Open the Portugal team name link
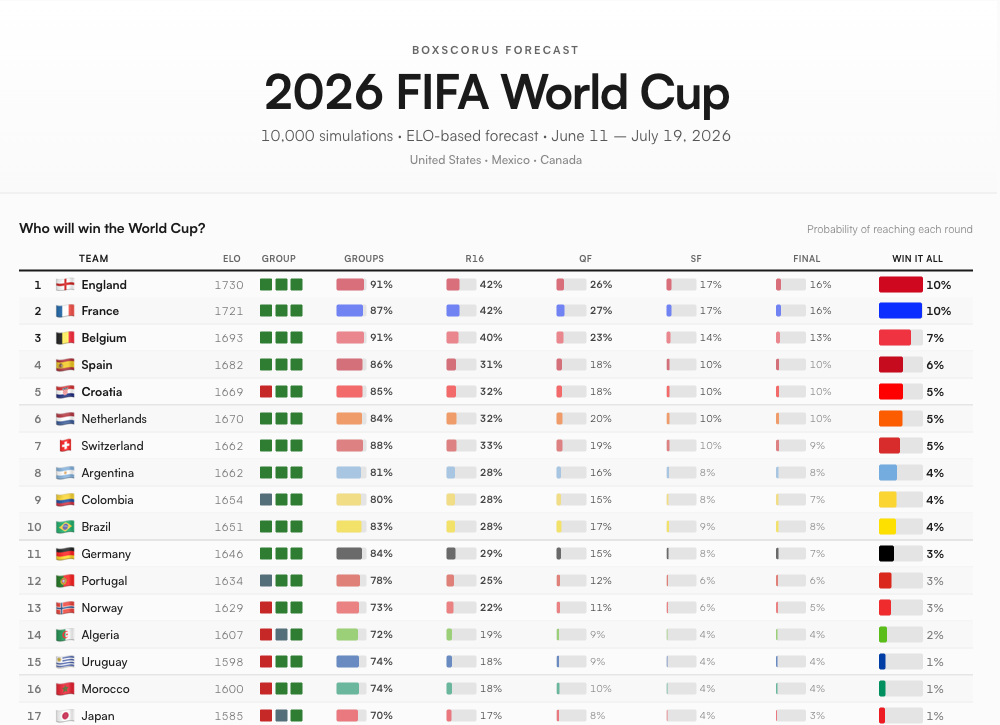The height and width of the screenshot is (725, 1000). [x=106, y=581]
